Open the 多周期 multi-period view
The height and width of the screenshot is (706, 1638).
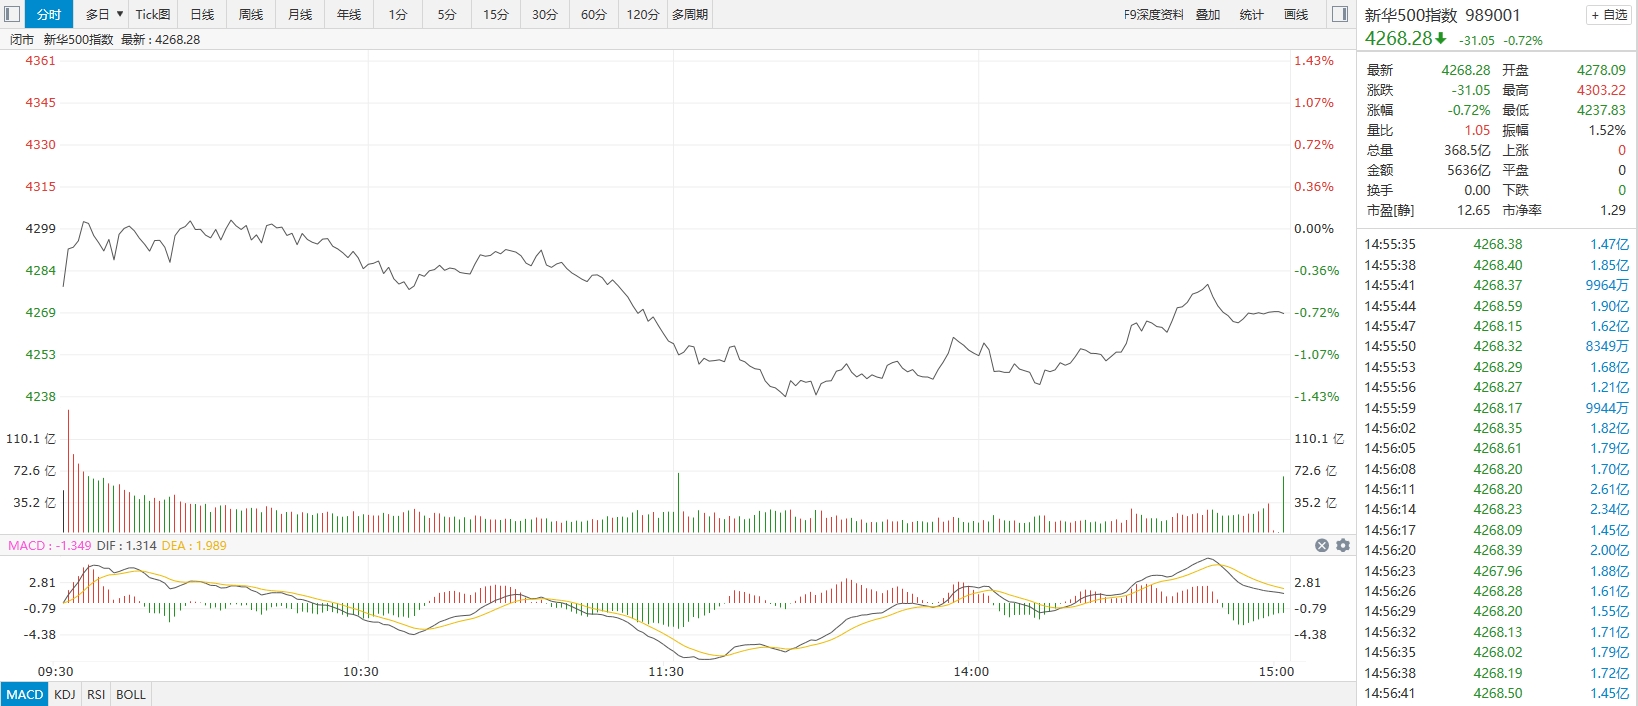690,14
